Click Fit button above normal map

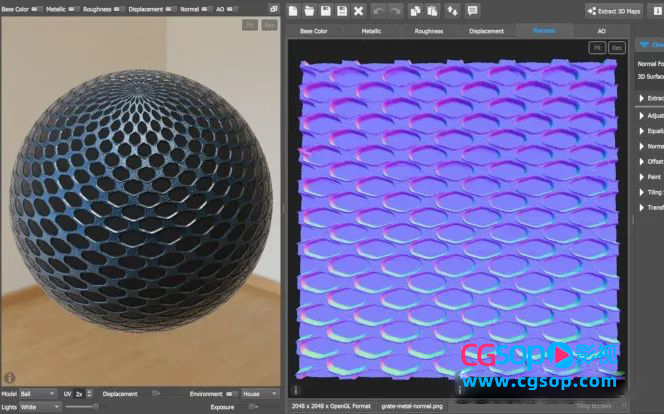click(x=596, y=47)
